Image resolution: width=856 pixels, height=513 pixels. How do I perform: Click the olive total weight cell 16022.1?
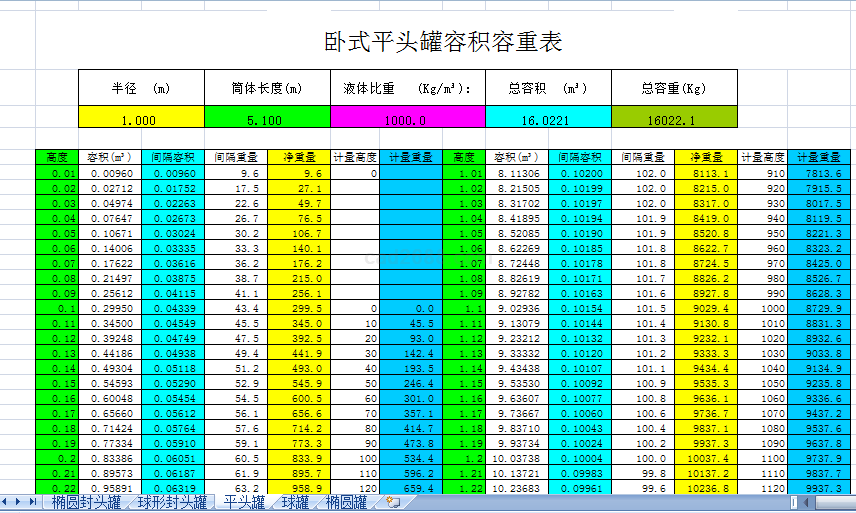673,119
